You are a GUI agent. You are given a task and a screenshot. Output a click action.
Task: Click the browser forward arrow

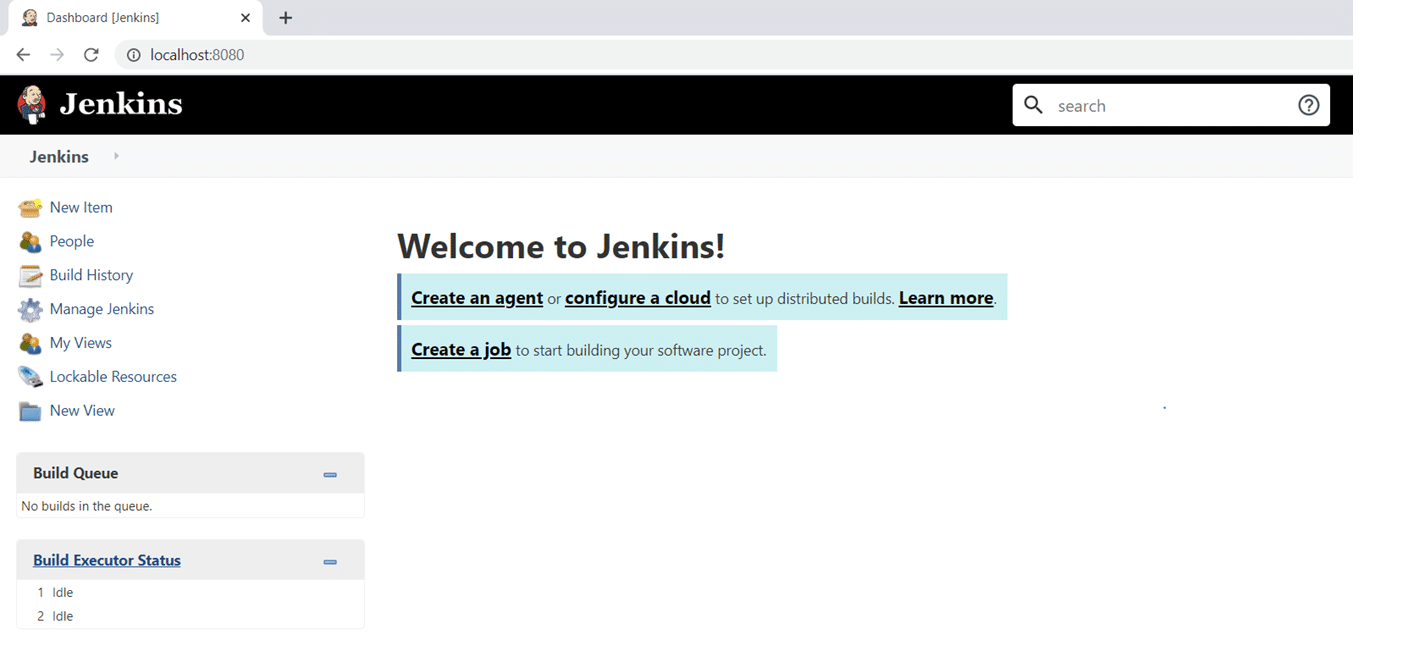tap(57, 55)
